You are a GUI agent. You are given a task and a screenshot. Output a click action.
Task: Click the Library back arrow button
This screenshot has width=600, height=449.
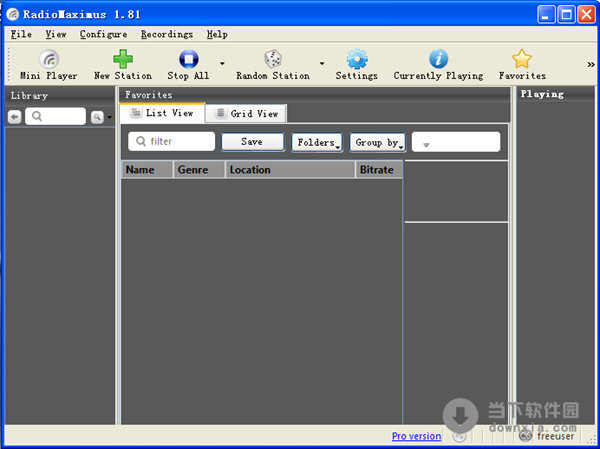point(15,116)
